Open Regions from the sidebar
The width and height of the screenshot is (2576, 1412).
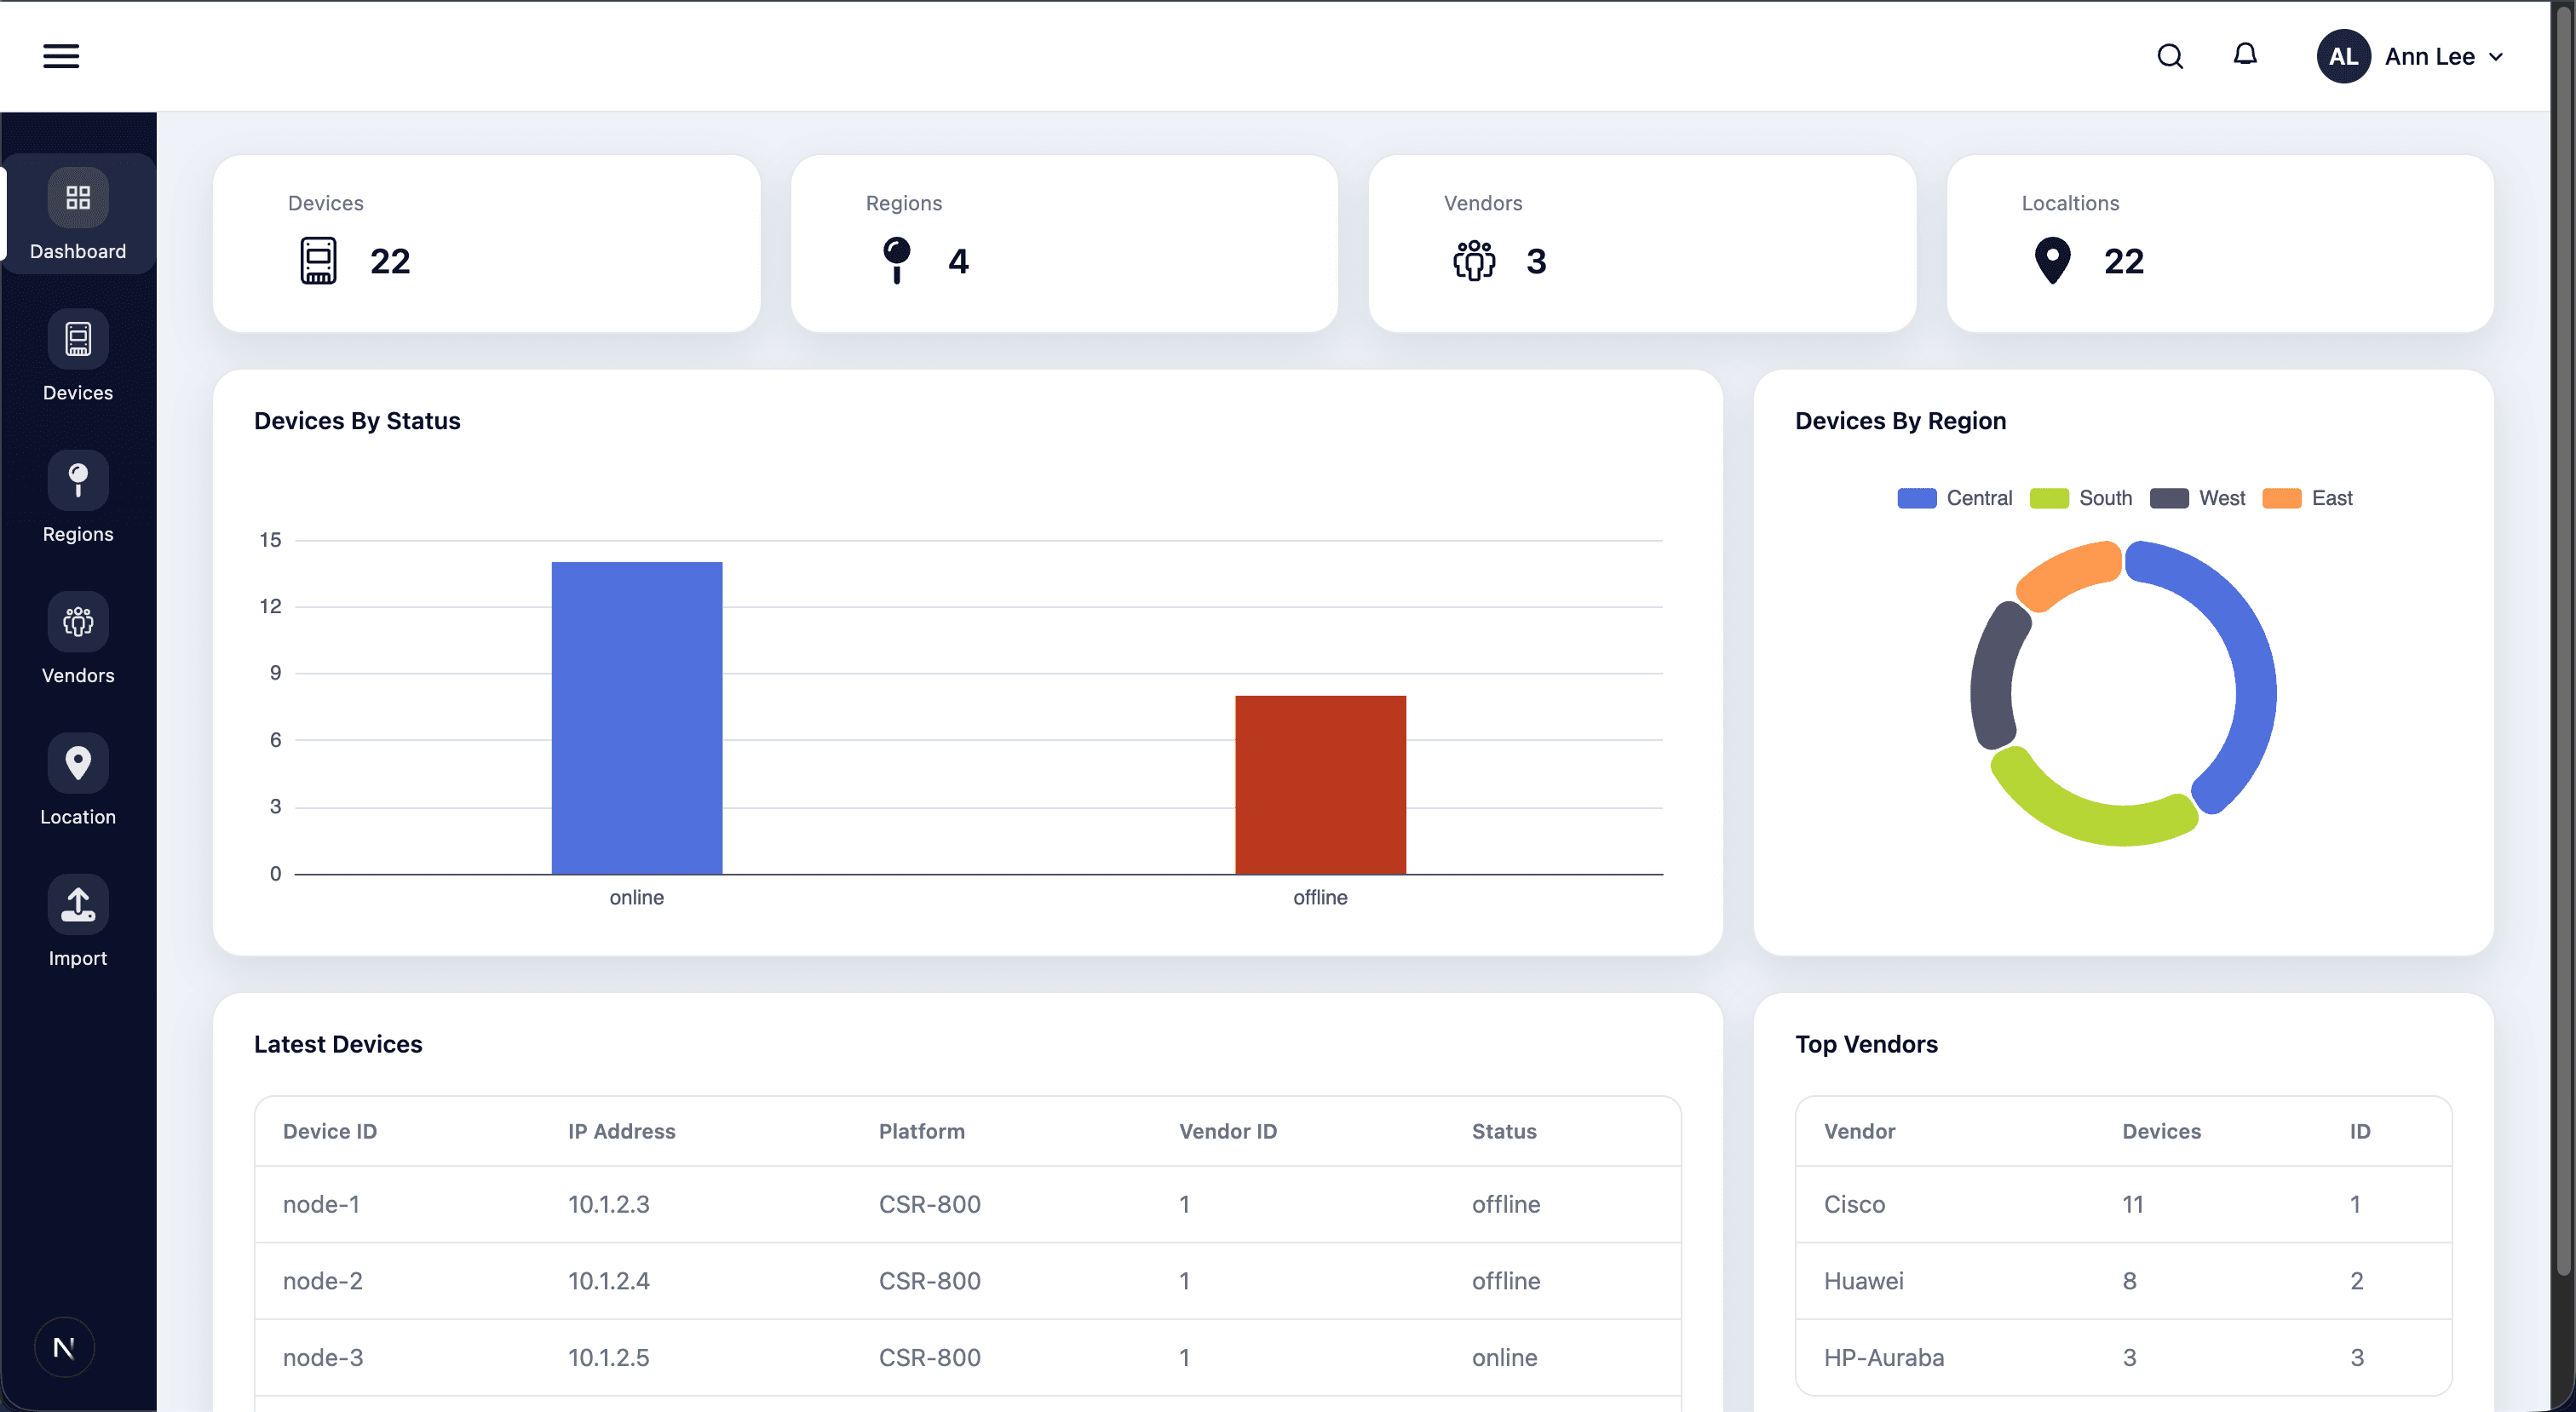tap(78, 499)
